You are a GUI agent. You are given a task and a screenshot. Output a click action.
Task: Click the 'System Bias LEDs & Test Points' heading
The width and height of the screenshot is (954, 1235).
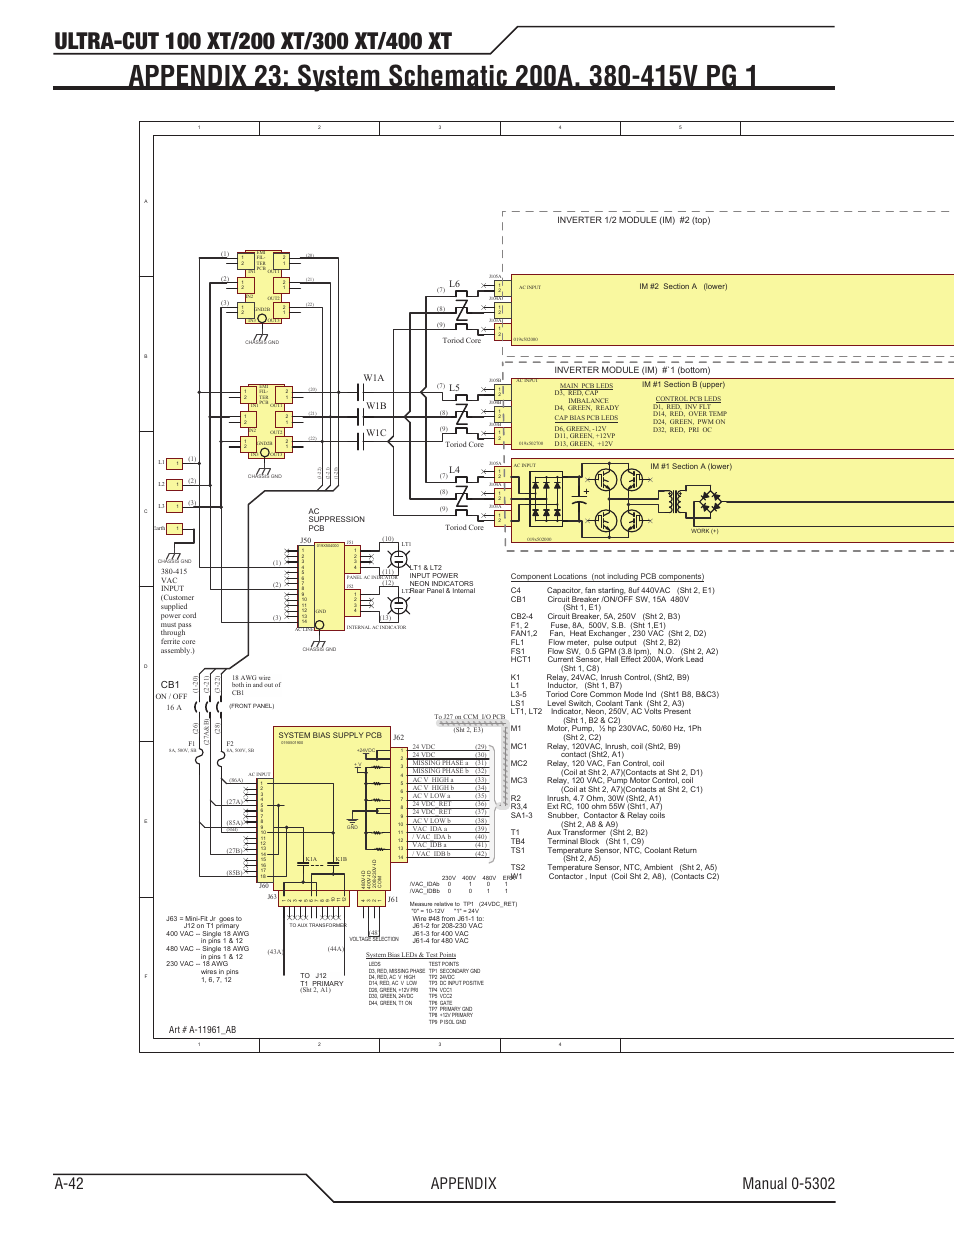pyautogui.click(x=411, y=955)
